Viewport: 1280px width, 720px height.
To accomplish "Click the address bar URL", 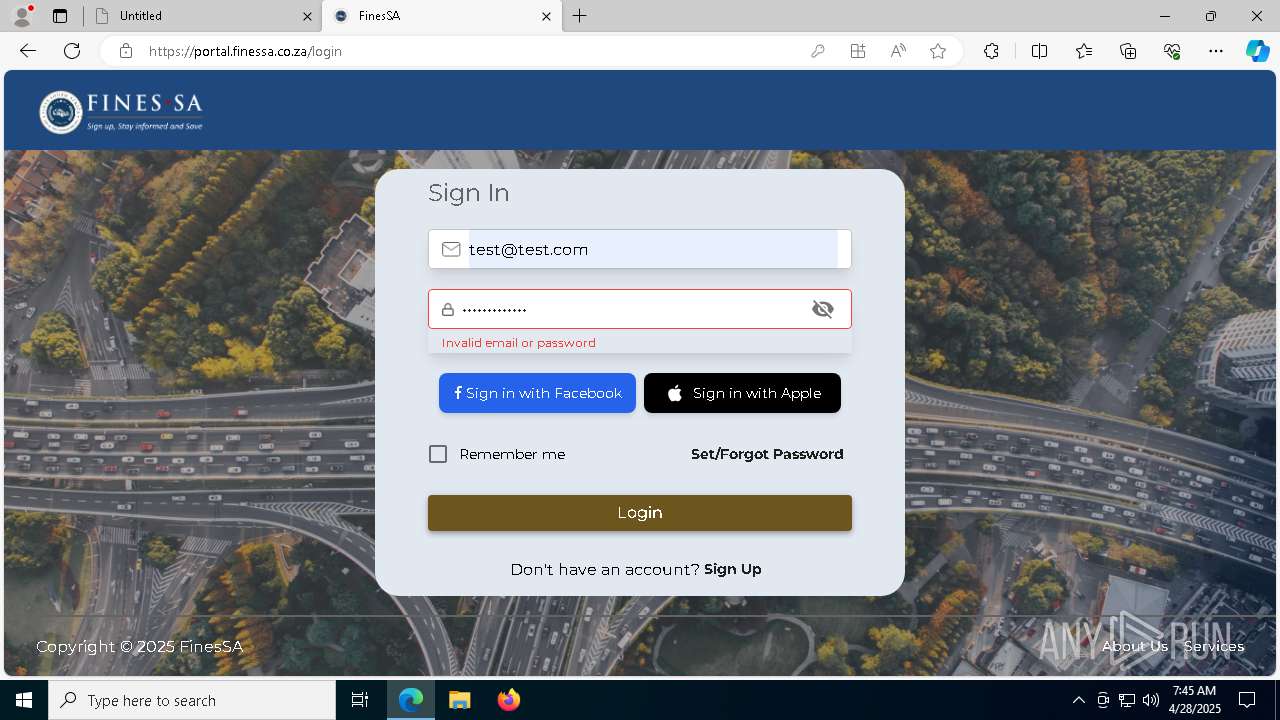I will 245,51.
